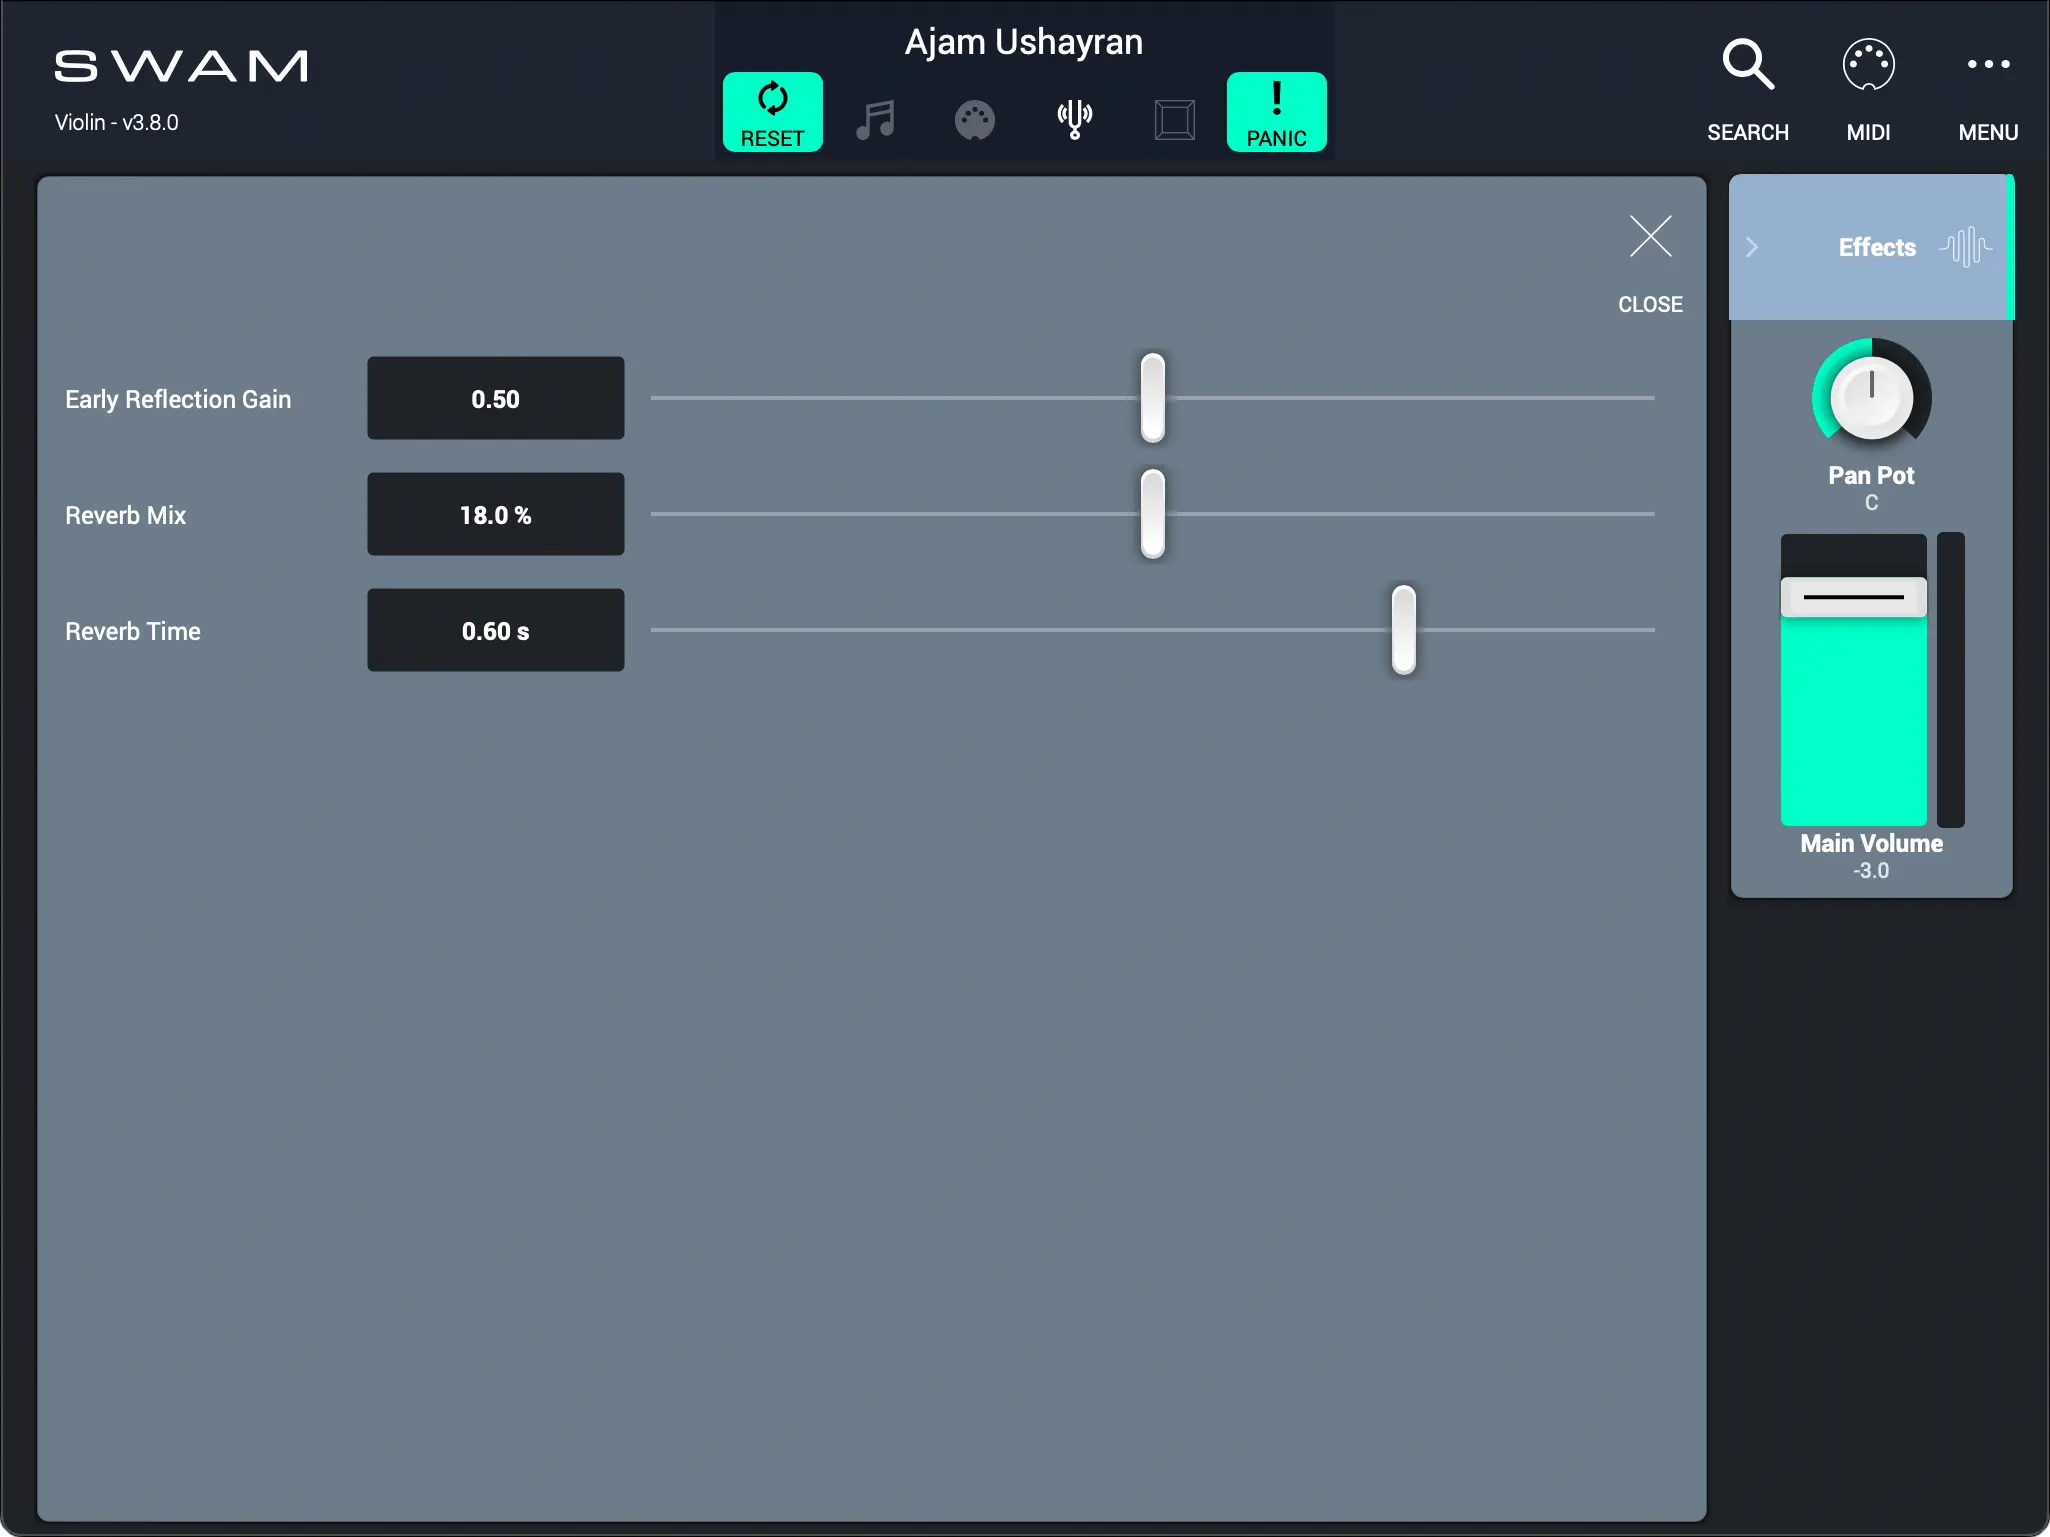Close the effects parameter panel

[1650, 238]
